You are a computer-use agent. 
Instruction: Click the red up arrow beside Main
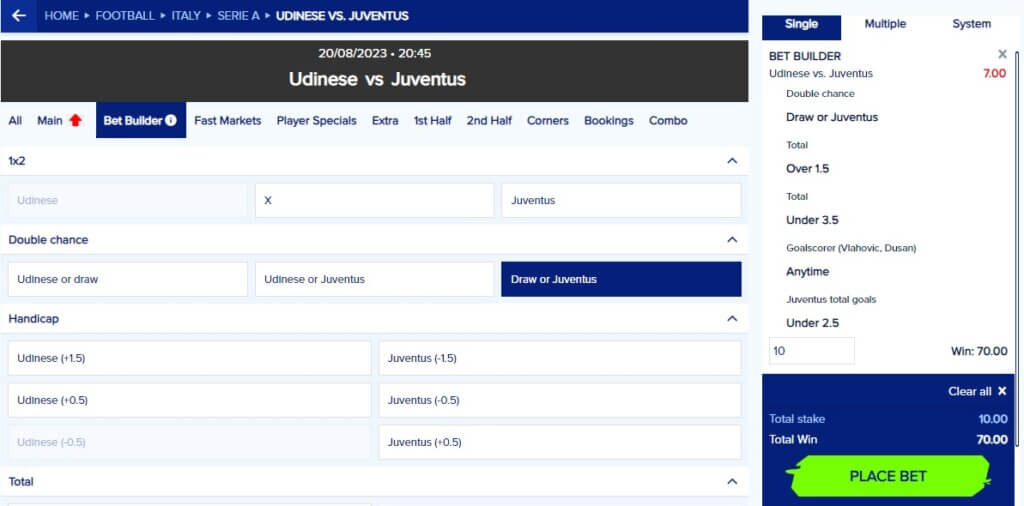pyautogui.click(x=76, y=120)
